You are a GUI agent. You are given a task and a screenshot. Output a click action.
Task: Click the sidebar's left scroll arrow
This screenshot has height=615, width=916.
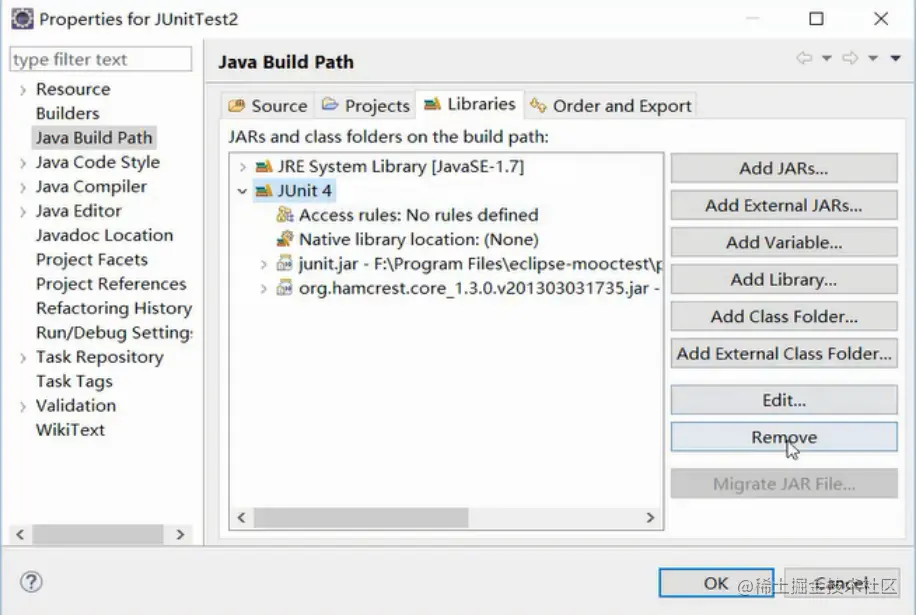coord(20,534)
